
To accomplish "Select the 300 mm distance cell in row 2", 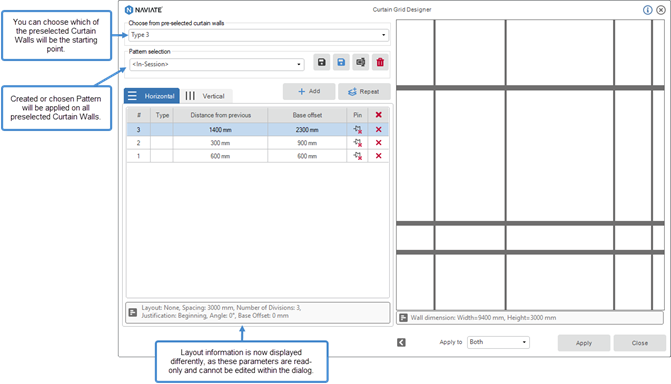I will coord(220,143).
